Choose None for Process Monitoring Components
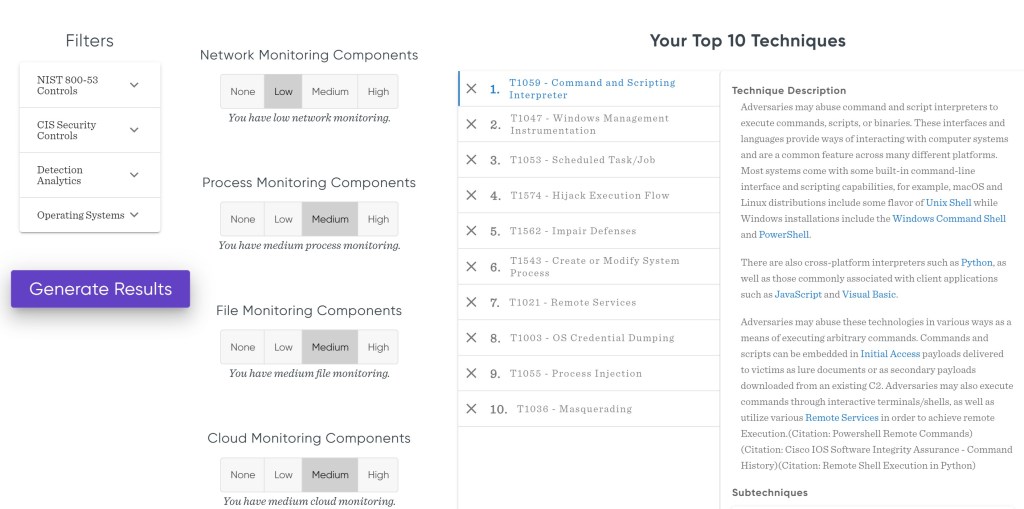The height and width of the screenshot is (509, 1024). click(243, 219)
